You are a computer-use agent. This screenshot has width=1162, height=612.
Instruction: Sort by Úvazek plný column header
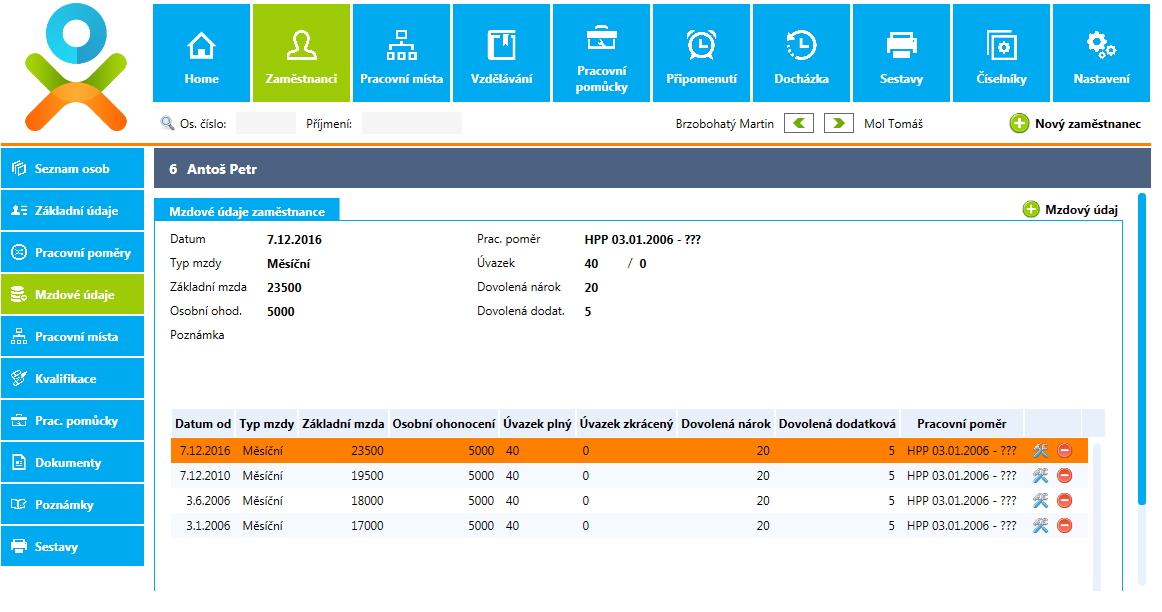(x=537, y=424)
